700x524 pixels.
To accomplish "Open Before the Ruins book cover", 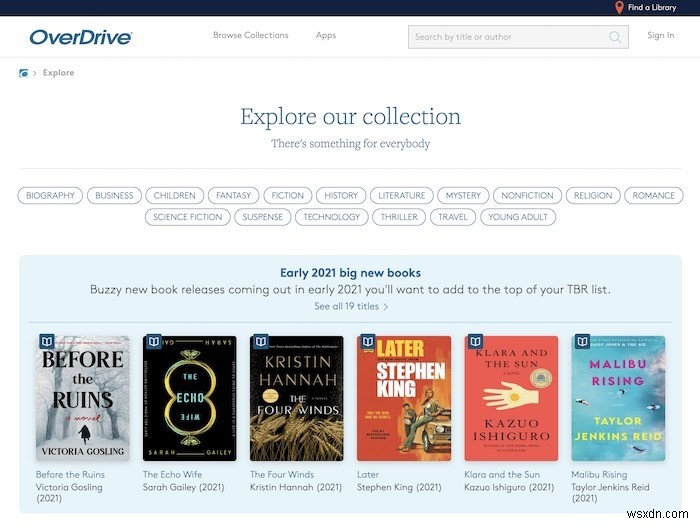I will (83, 398).
